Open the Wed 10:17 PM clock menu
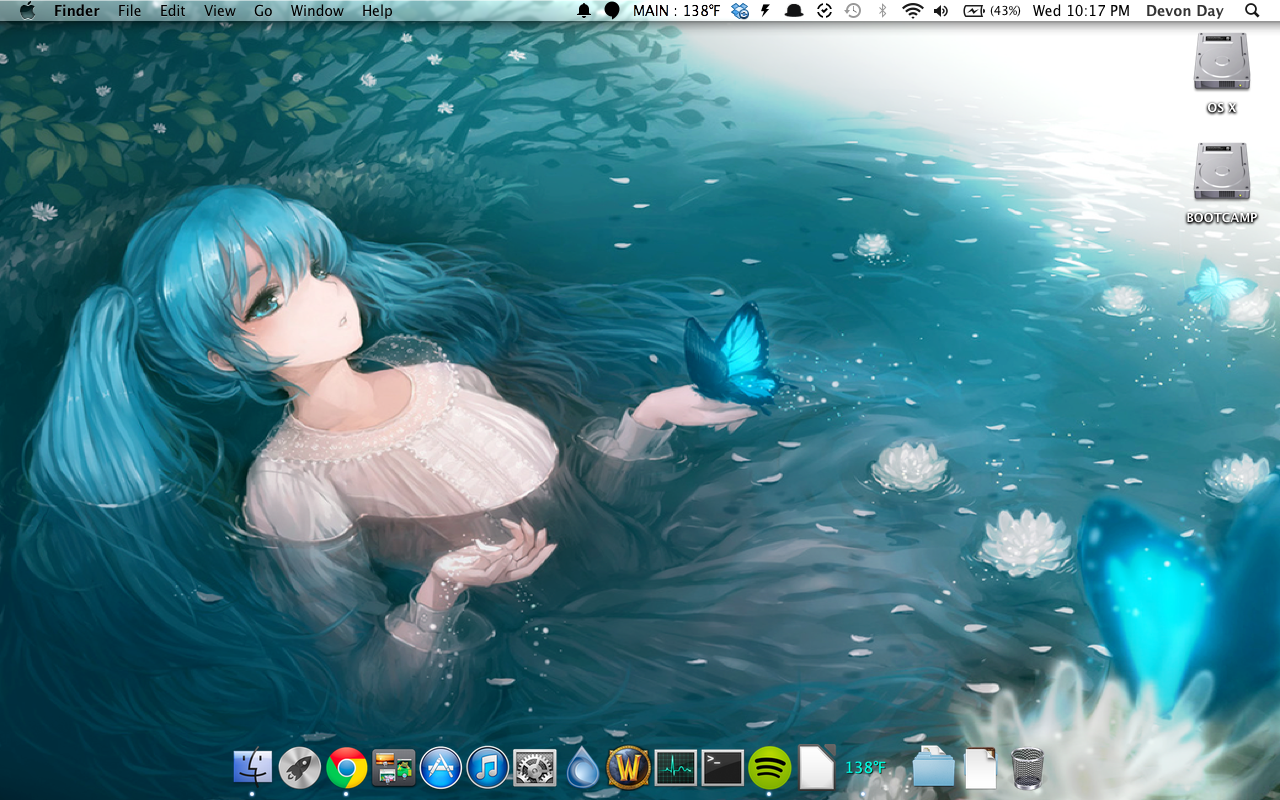The width and height of the screenshot is (1280, 800). (1081, 11)
